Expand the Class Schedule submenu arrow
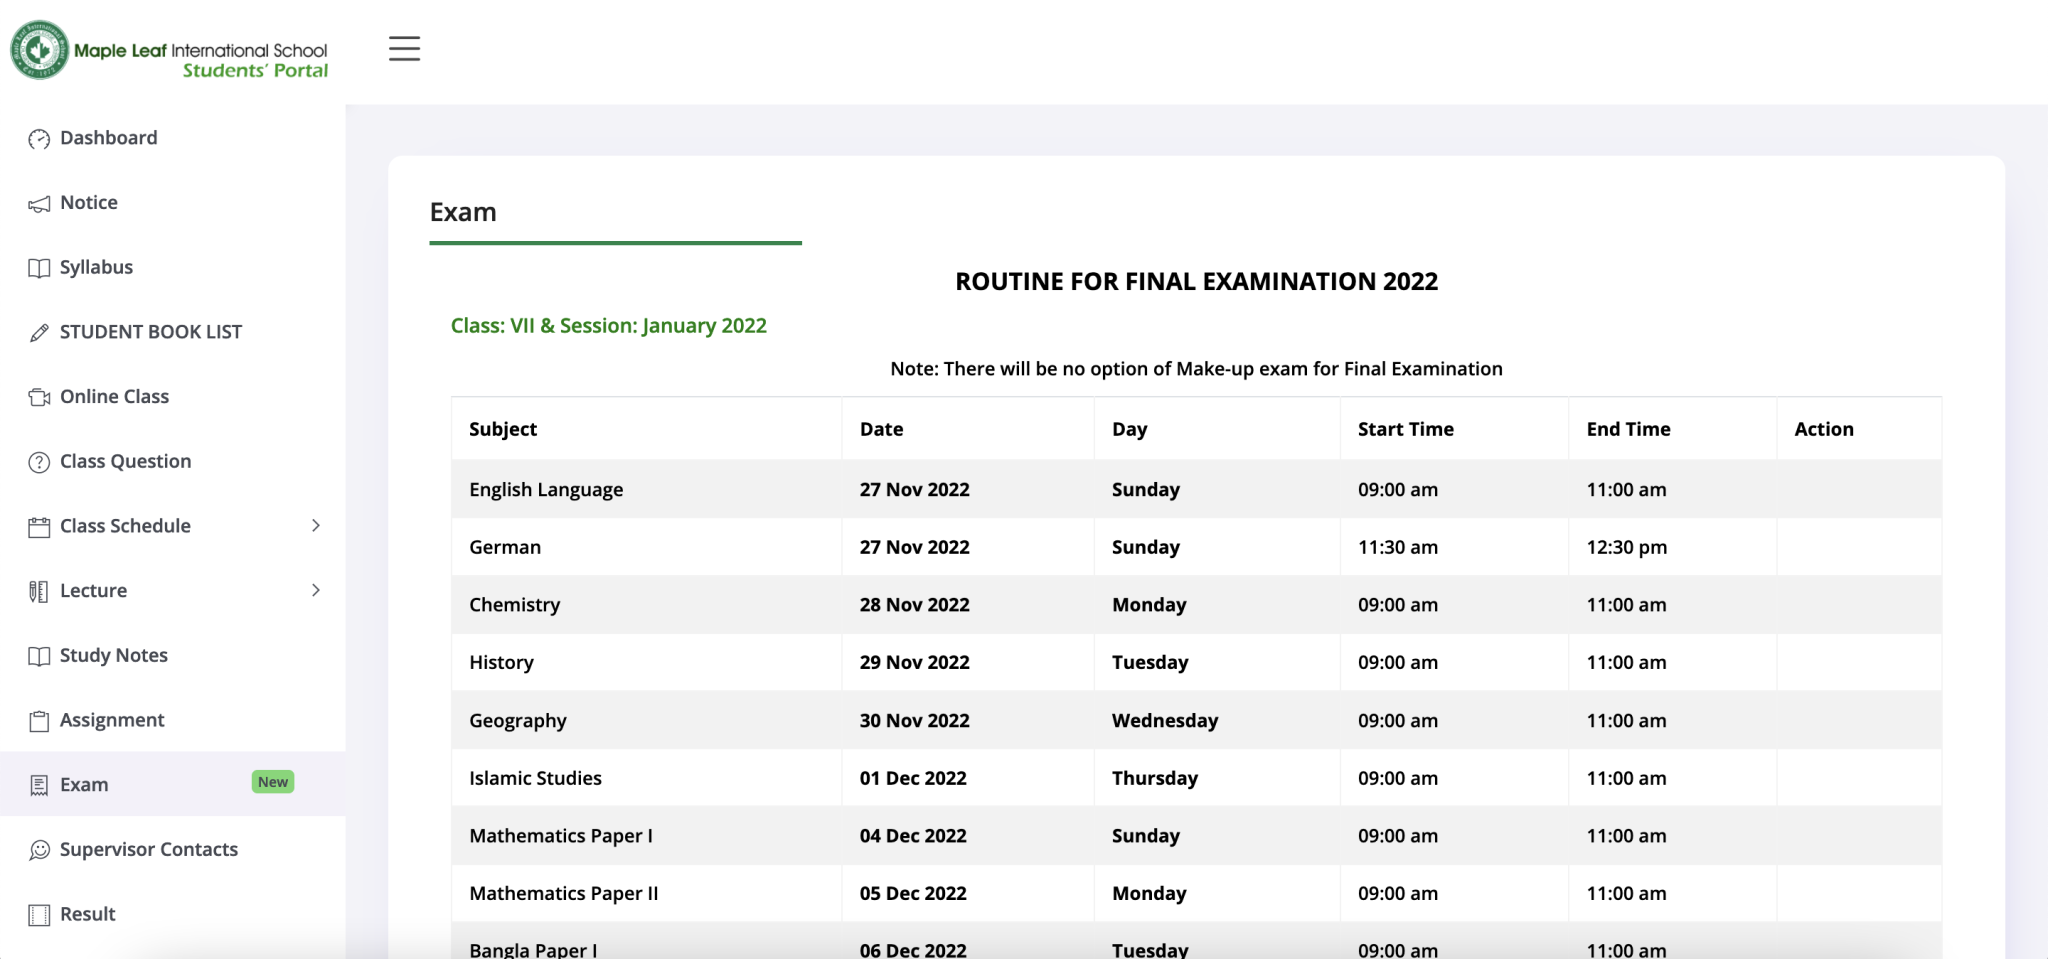 316,526
